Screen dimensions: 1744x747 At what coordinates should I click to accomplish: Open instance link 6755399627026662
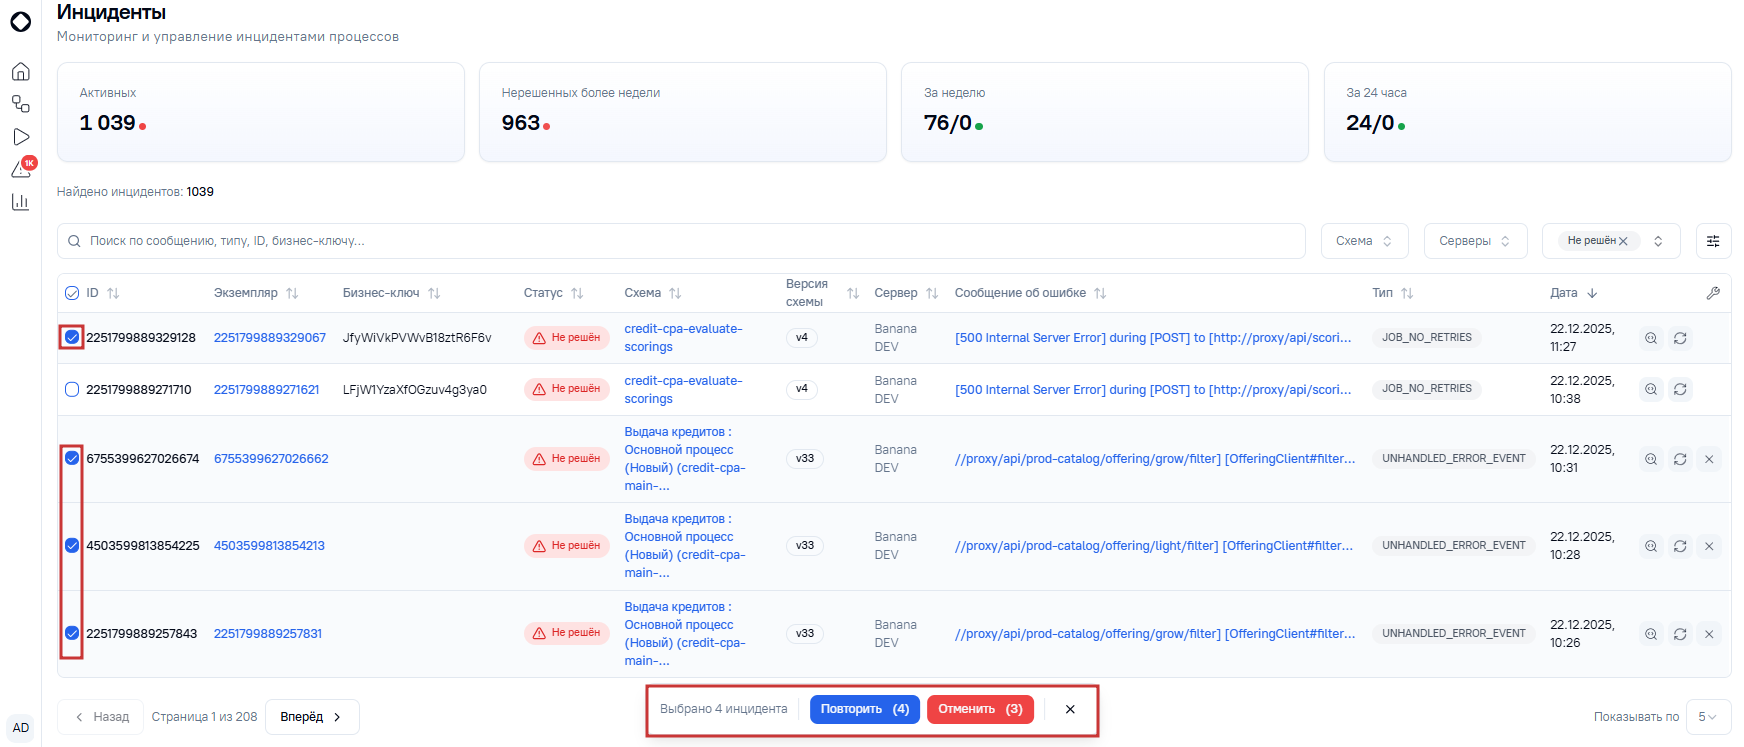click(271, 459)
